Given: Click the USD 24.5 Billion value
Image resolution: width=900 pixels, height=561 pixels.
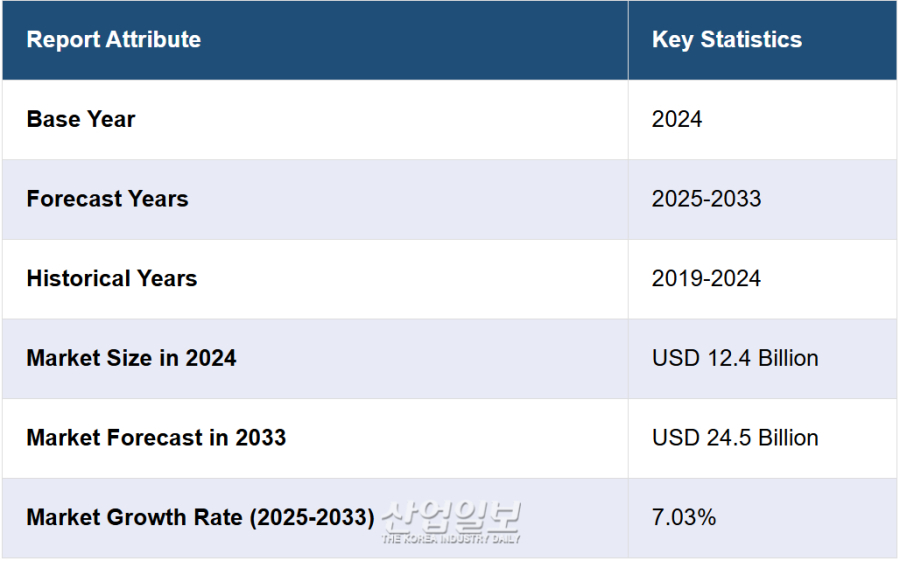Looking at the screenshot, I should point(735,438).
